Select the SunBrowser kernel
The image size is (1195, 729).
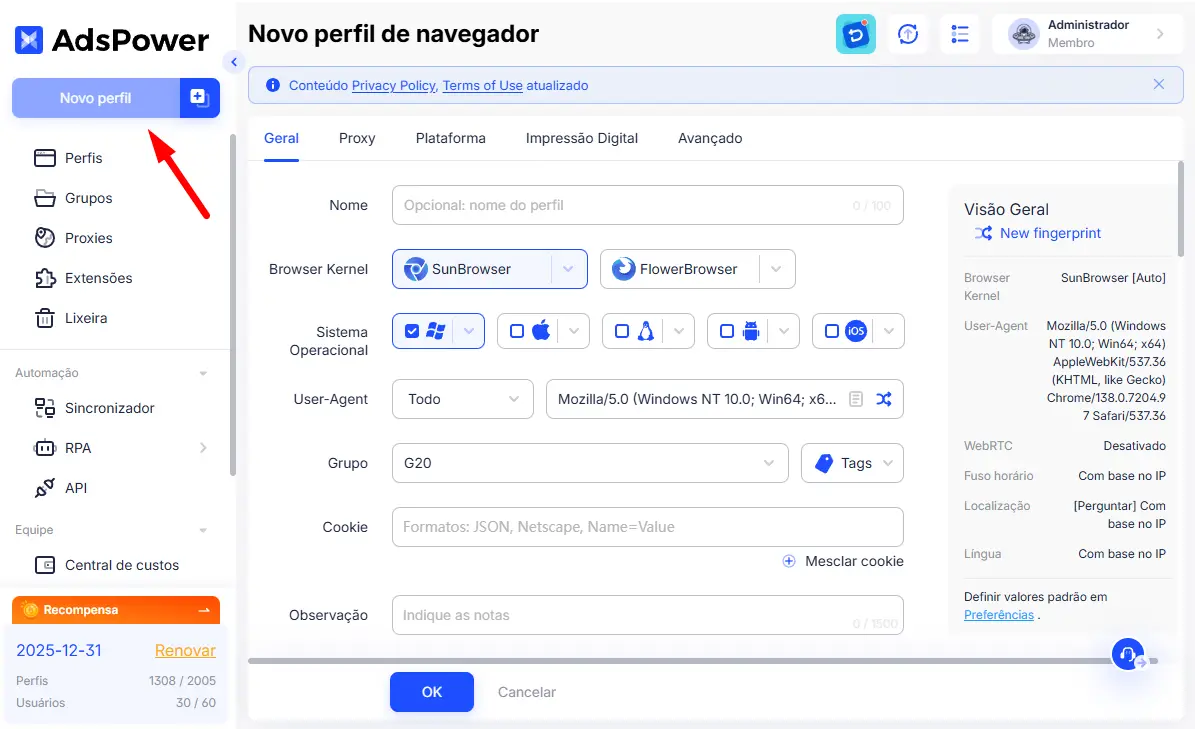[473, 269]
